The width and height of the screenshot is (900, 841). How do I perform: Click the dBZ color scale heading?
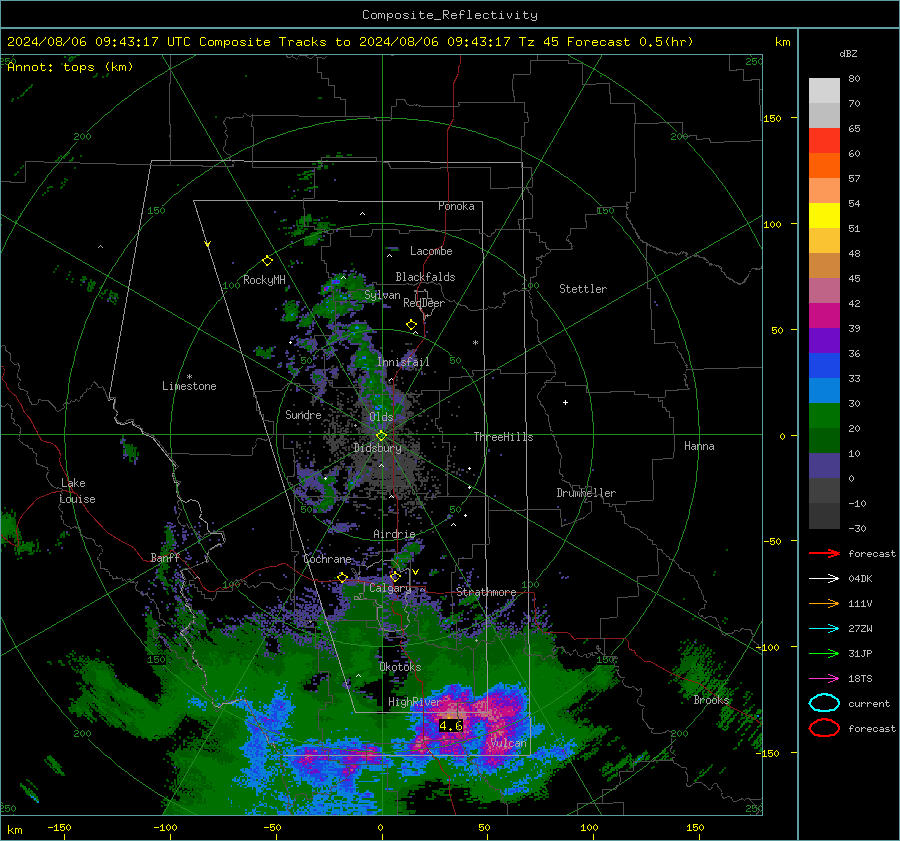point(848,53)
